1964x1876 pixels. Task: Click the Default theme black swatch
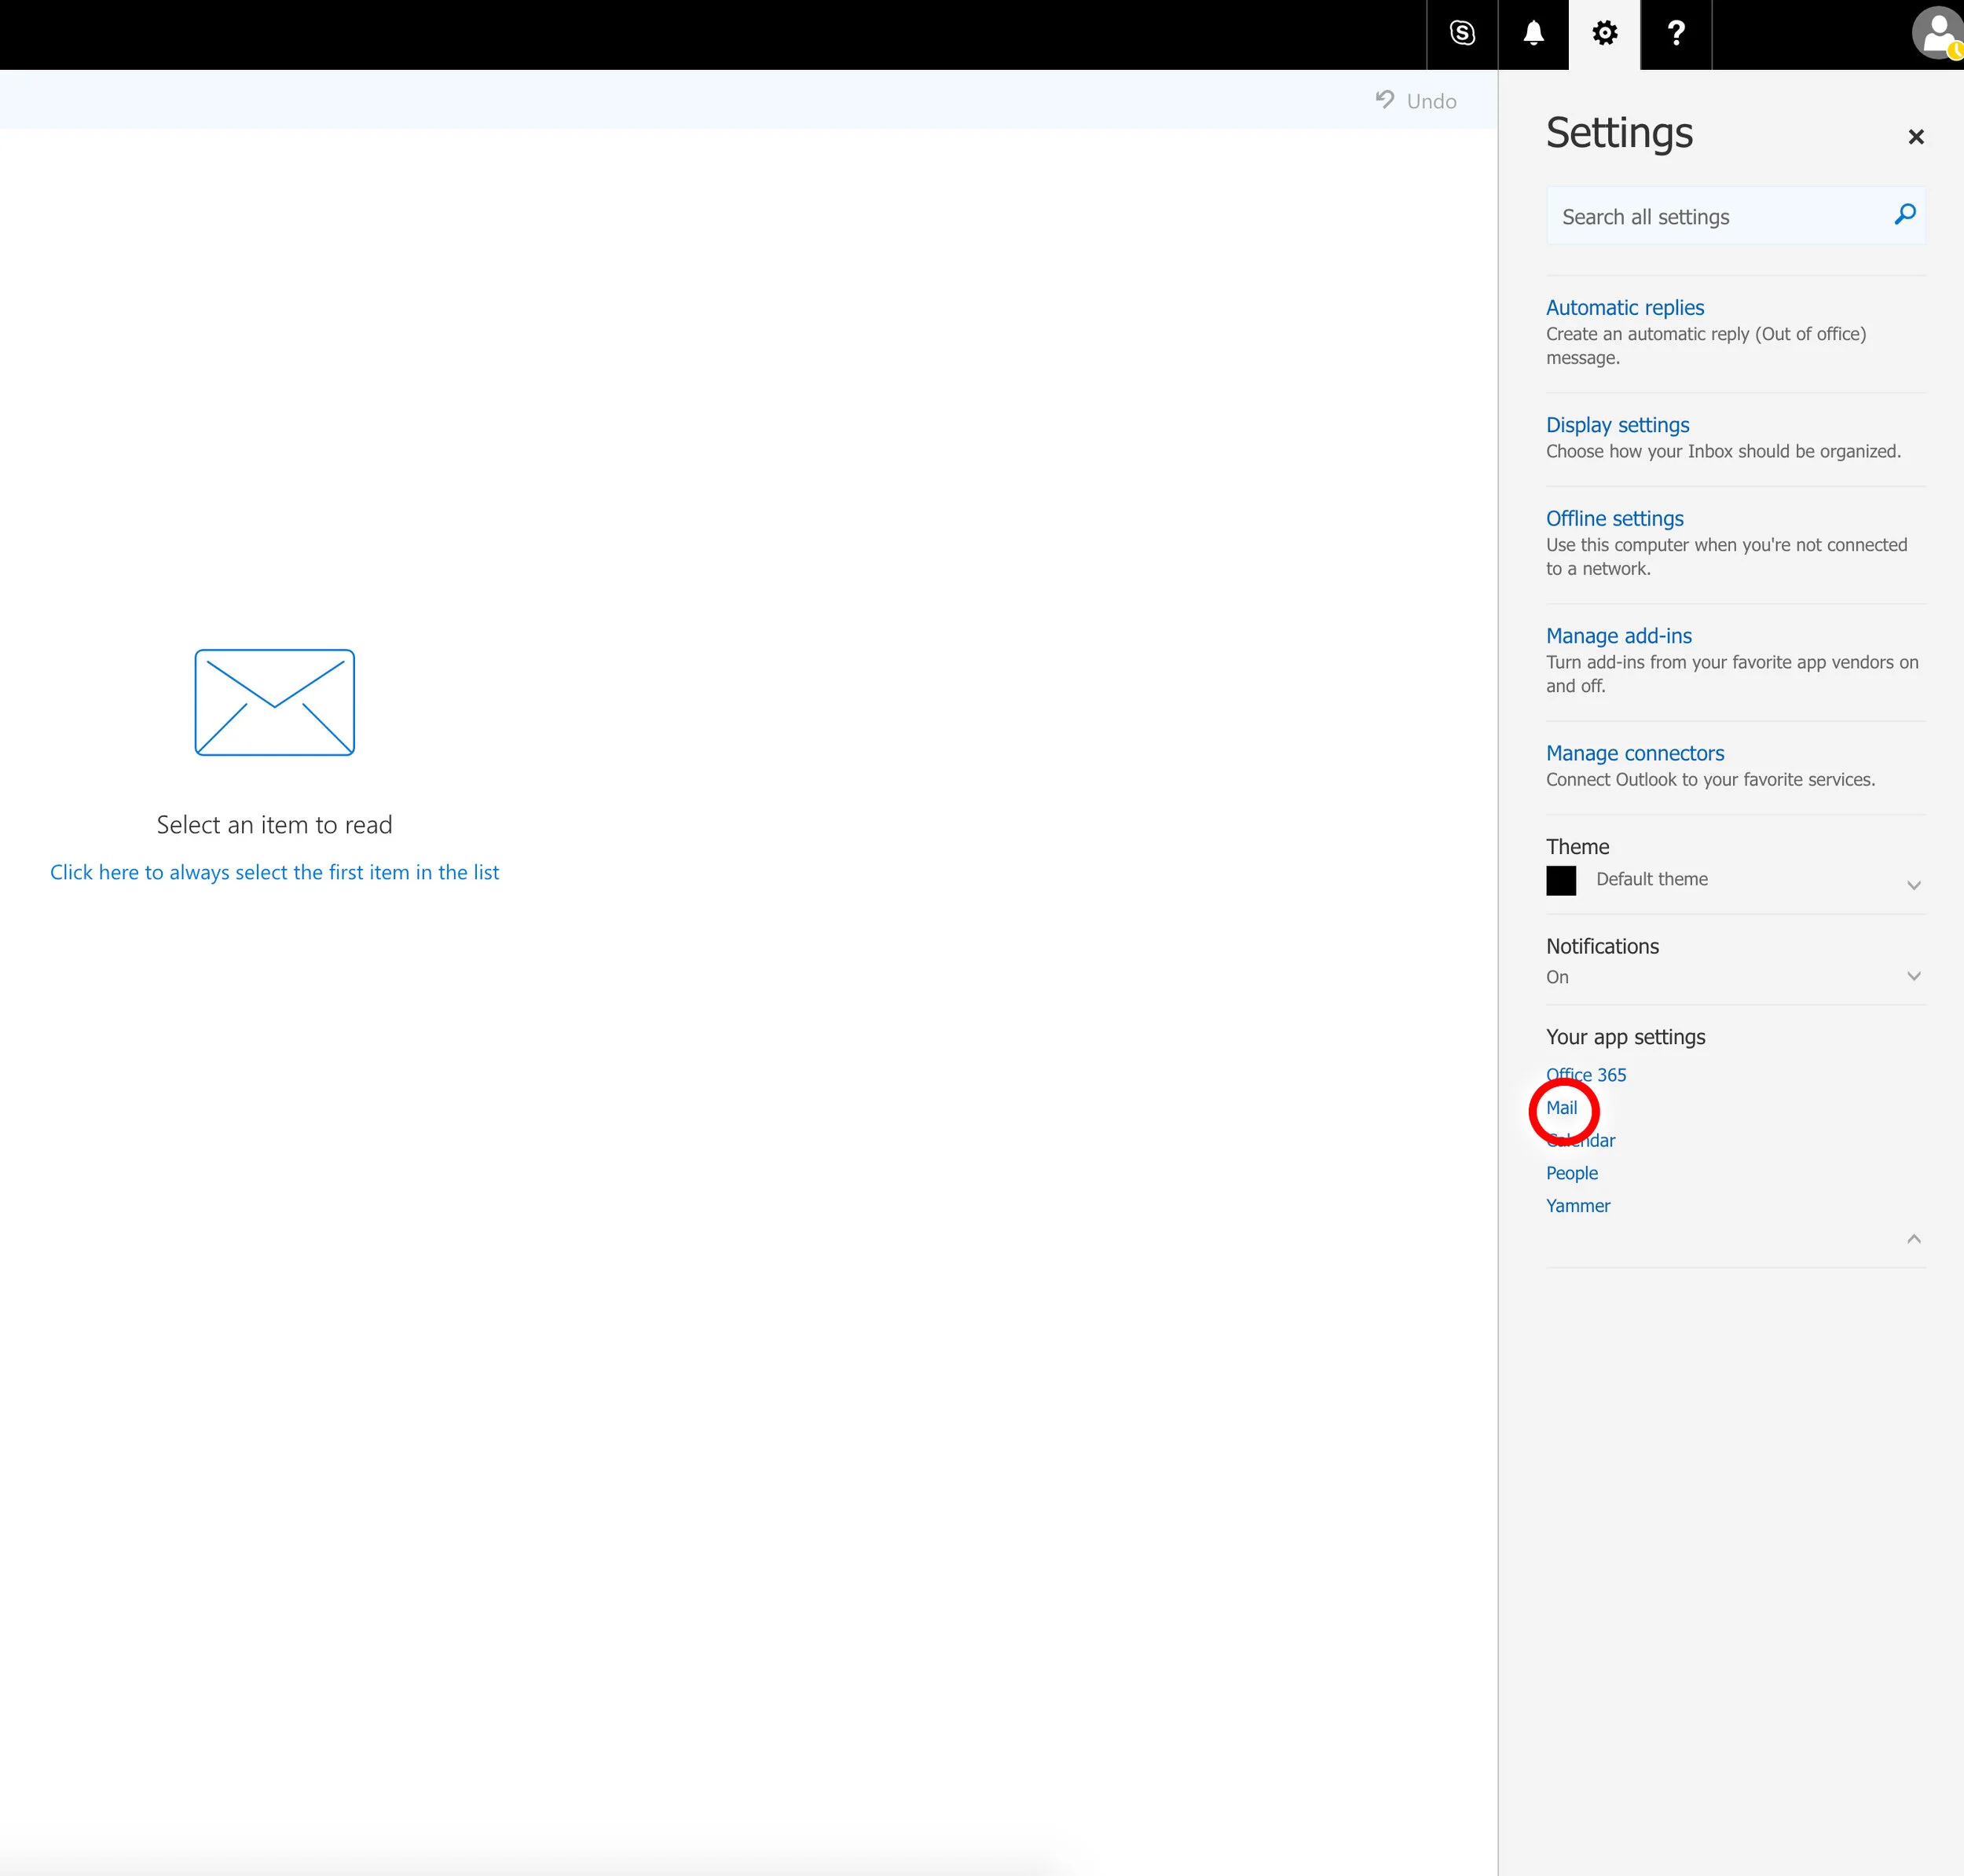1560,881
